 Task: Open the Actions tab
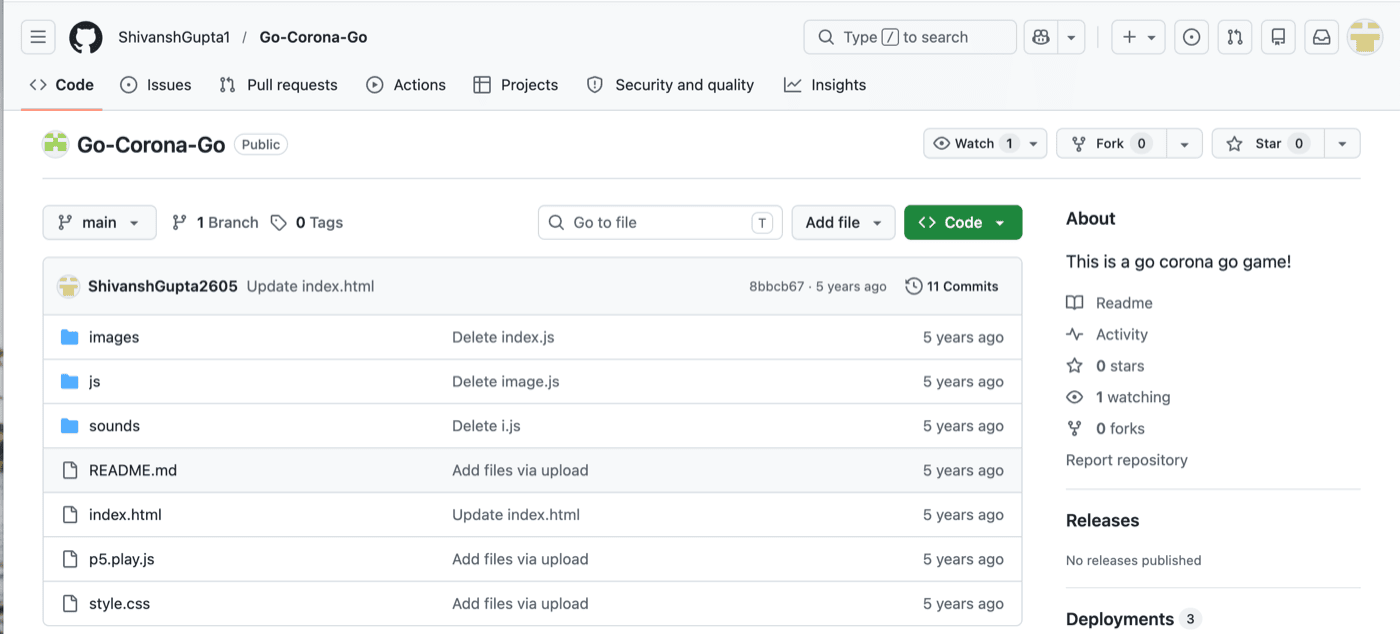pos(406,85)
